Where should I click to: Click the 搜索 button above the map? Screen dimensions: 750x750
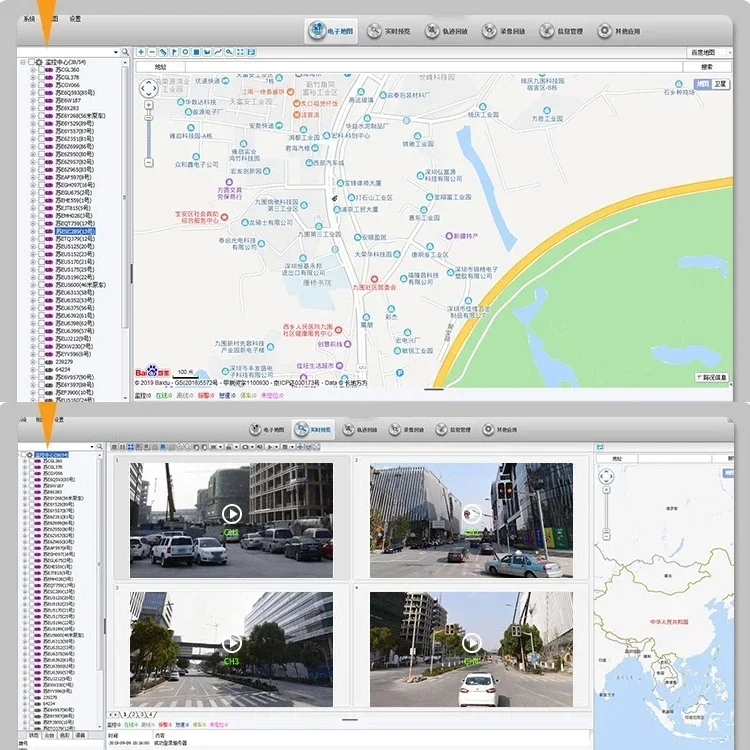click(706, 66)
